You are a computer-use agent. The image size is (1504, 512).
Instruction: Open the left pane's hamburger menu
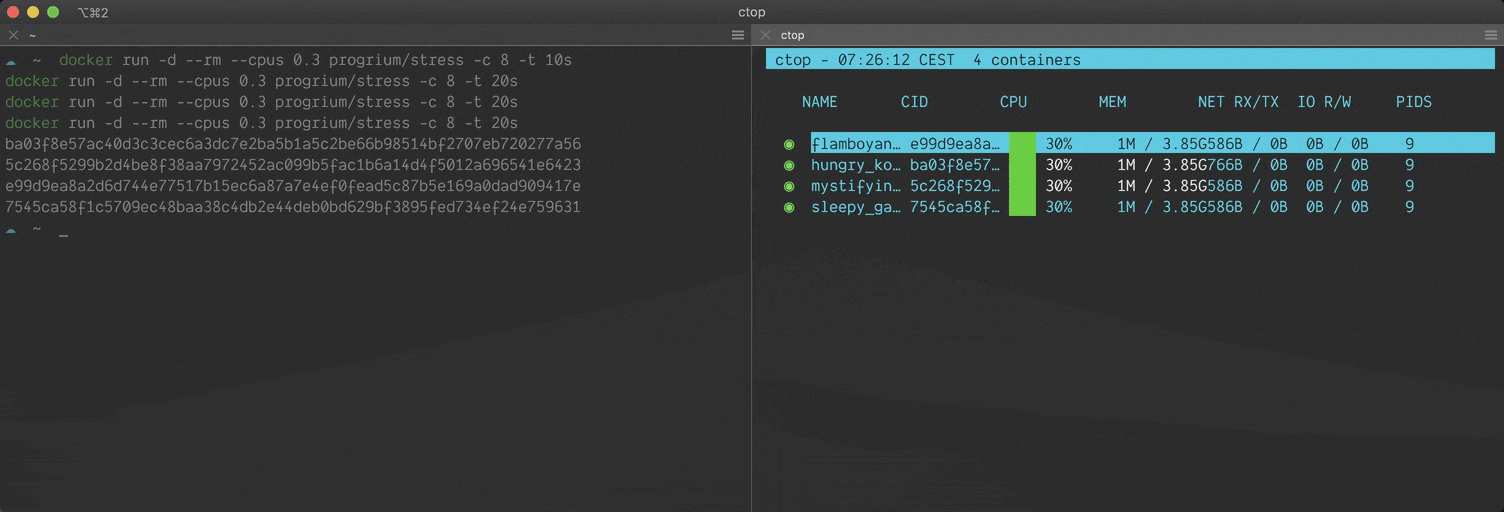[738, 35]
